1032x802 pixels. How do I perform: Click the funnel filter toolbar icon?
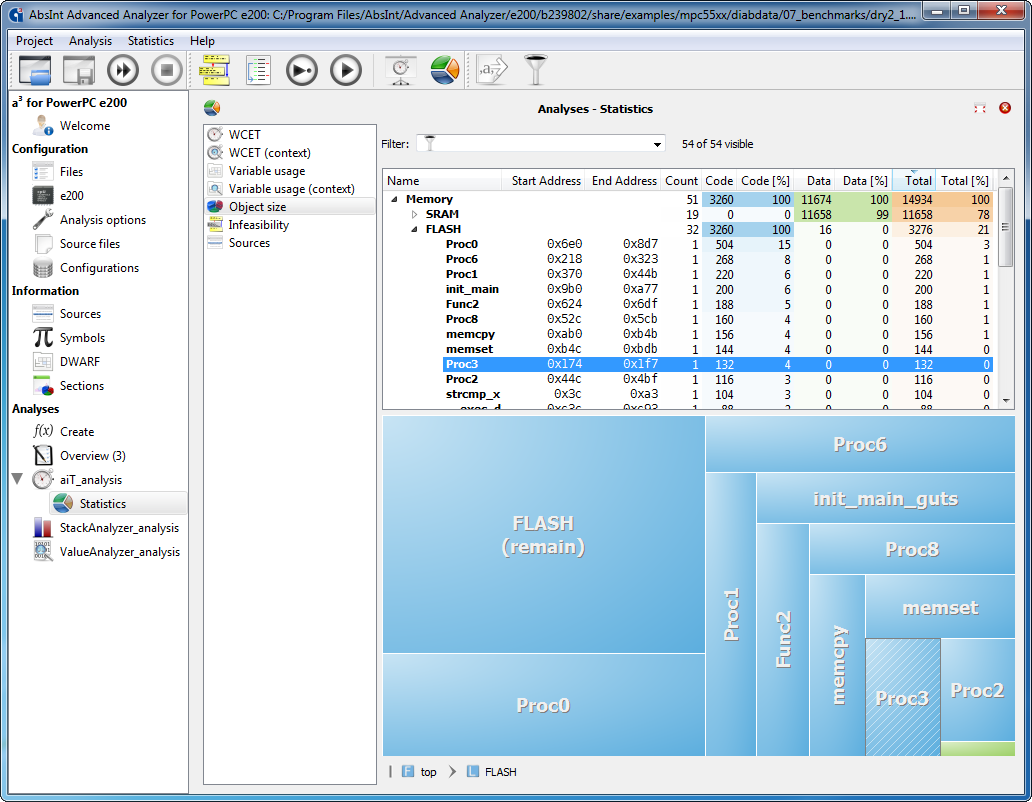(536, 70)
